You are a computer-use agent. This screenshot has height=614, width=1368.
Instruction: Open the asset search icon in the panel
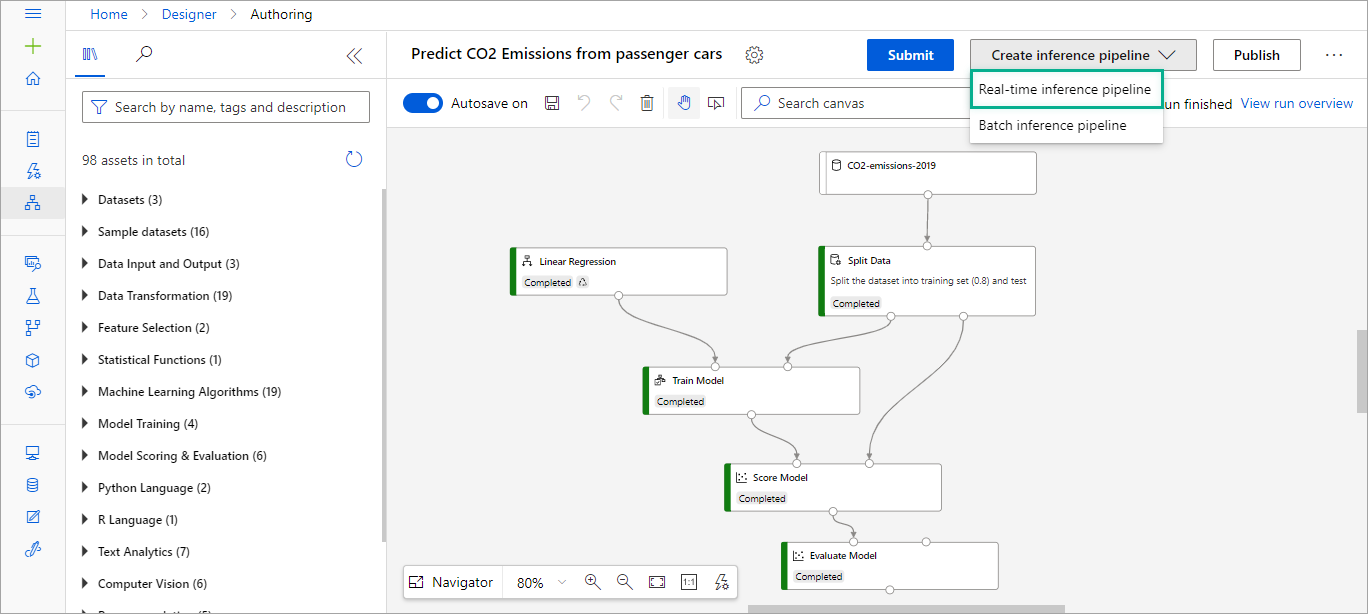click(x=143, y=55)
